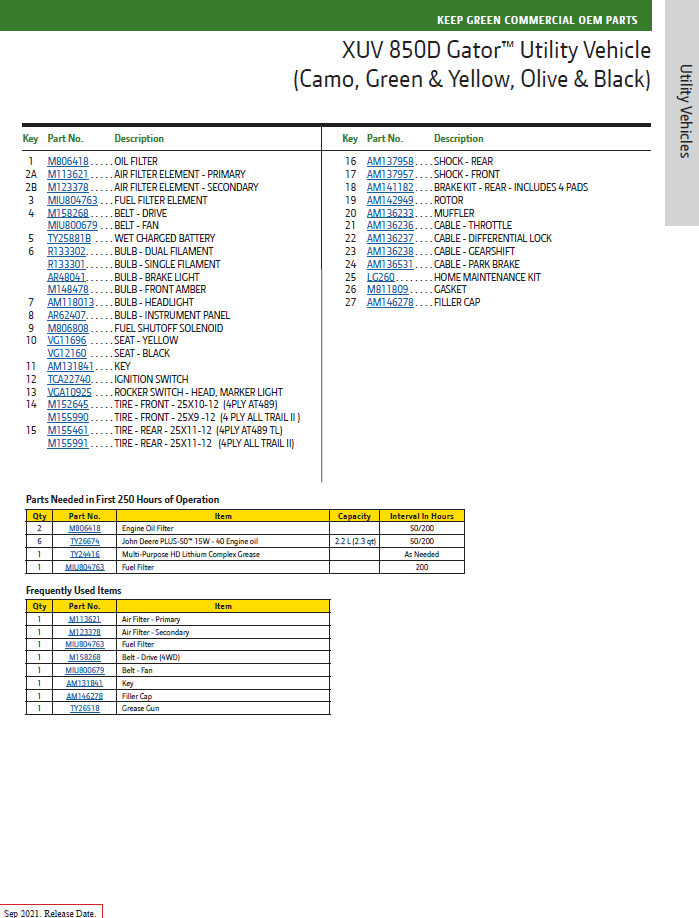This screenshot has height=918, width=699.
Task: Click AM136238 gearshift cable link
Action: (390, 251)
